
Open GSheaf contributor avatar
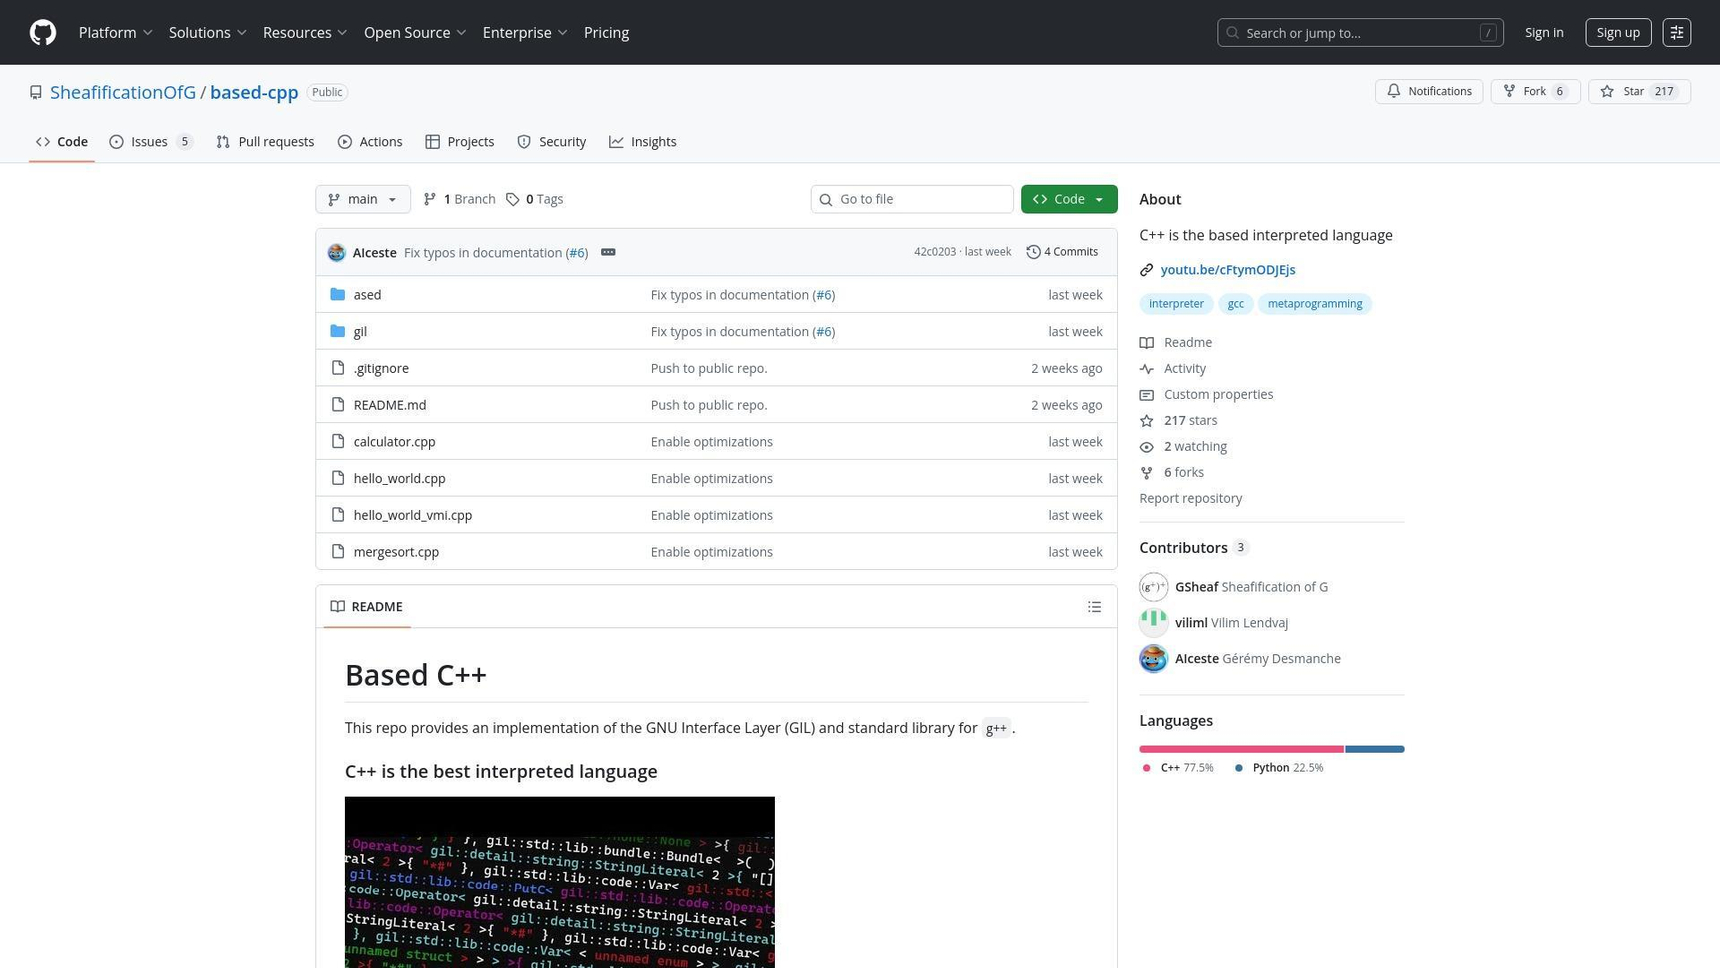pyautogui.click(x=1154, y=587)
